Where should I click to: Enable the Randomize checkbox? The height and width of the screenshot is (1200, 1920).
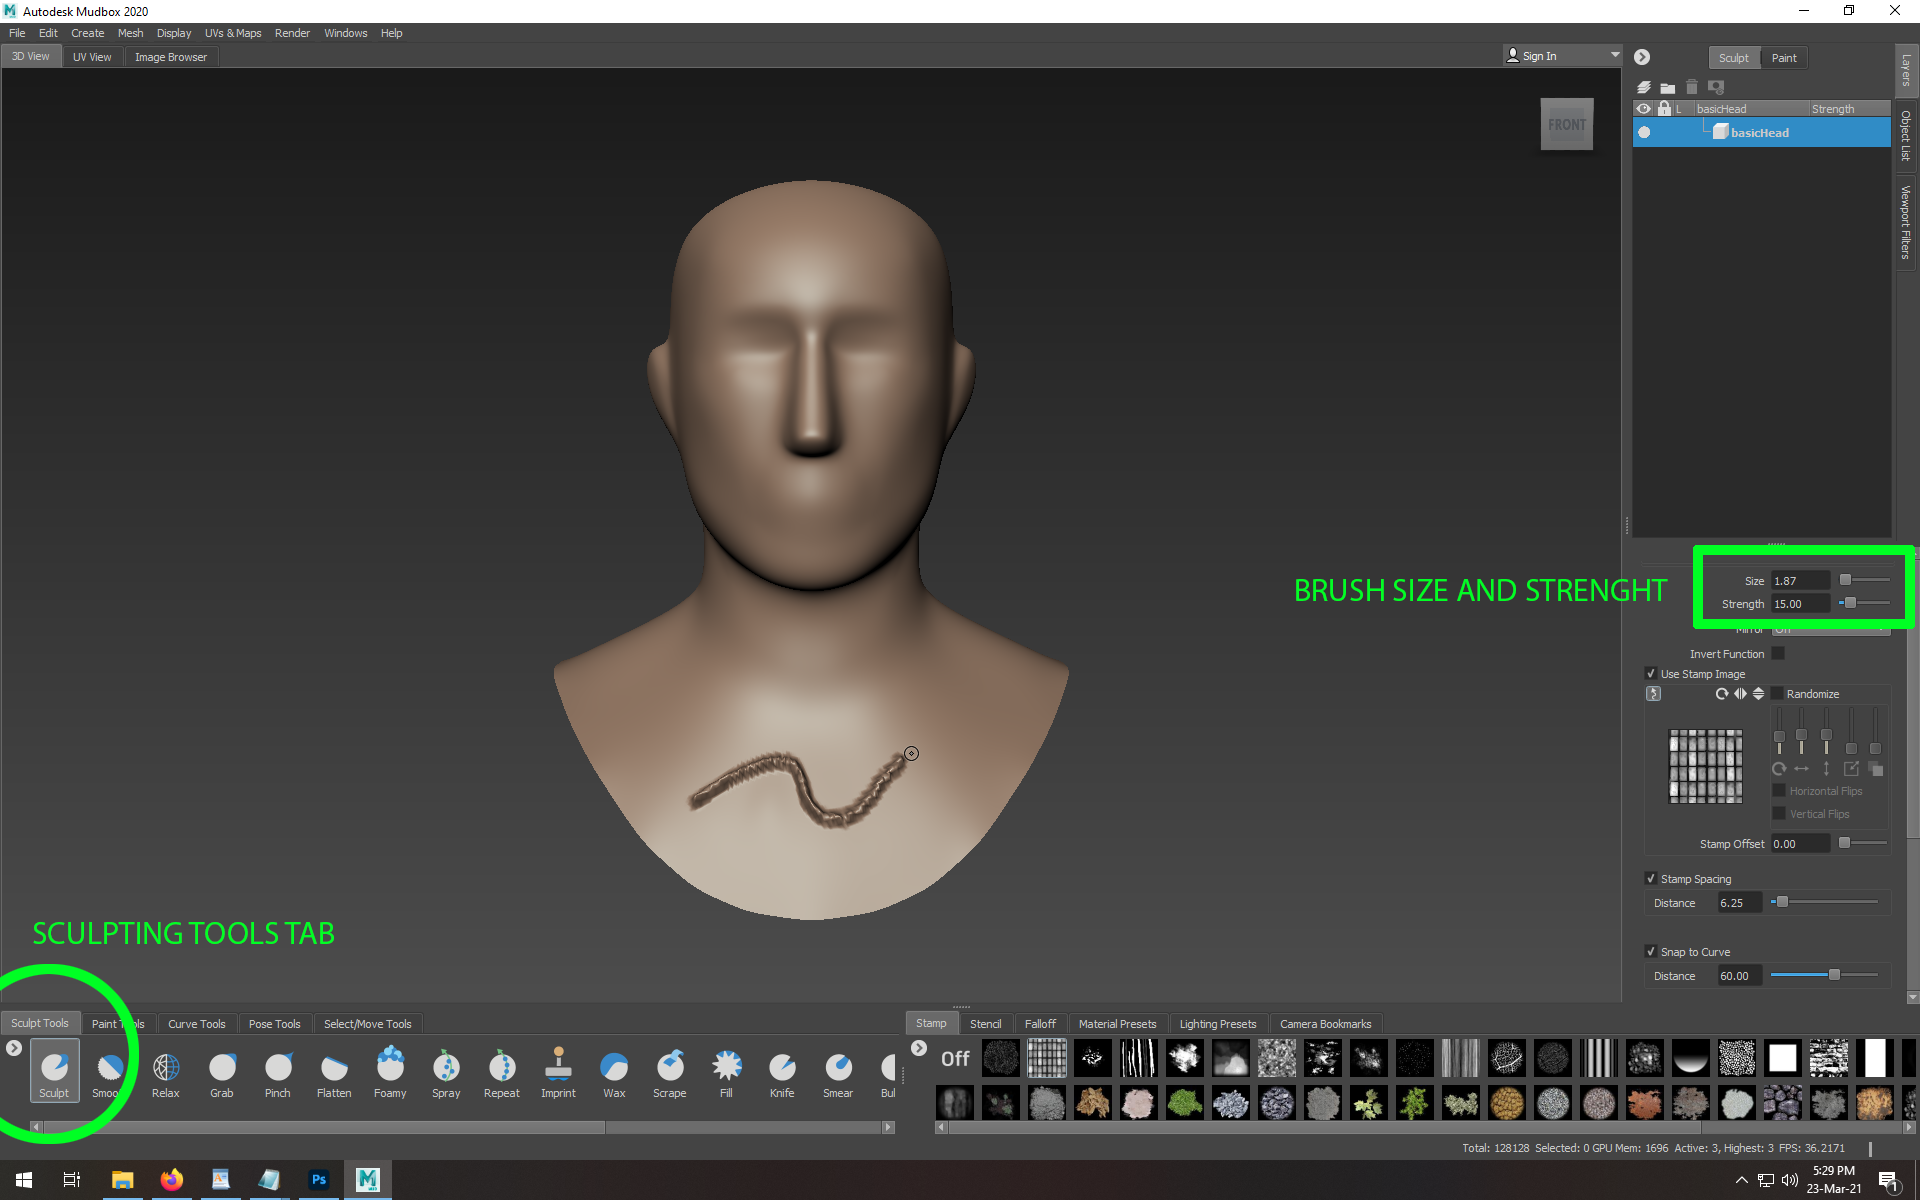coord(1778,694)
